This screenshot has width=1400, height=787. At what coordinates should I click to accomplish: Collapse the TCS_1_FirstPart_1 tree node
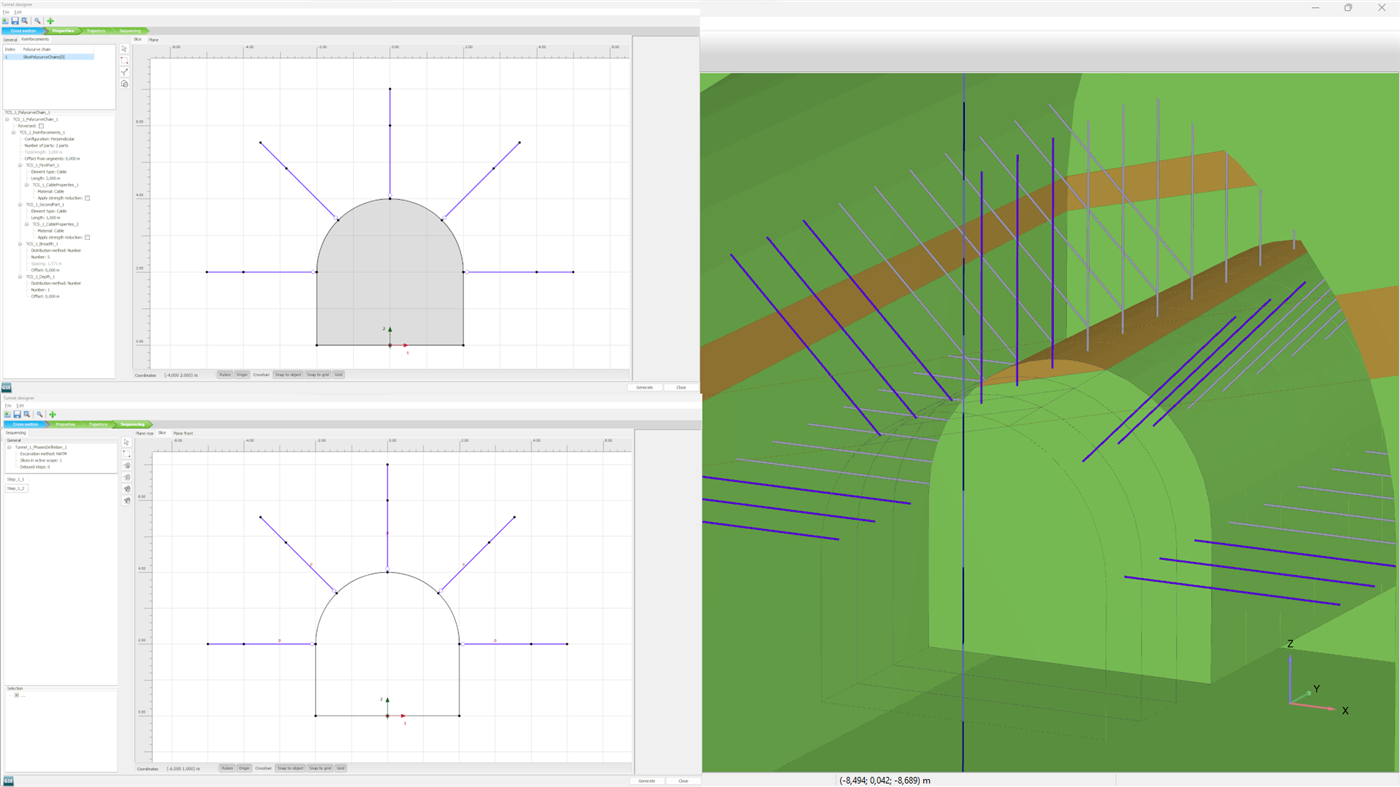[x=20, y=165]
